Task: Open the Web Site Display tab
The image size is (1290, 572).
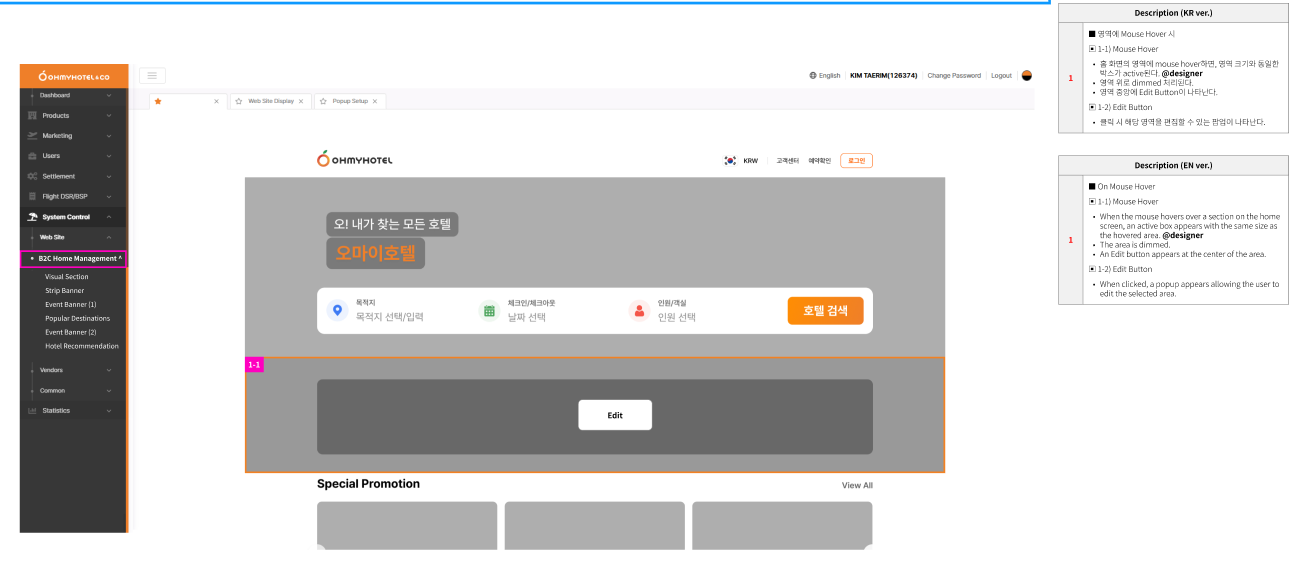Action: click(x=271, y=101)
